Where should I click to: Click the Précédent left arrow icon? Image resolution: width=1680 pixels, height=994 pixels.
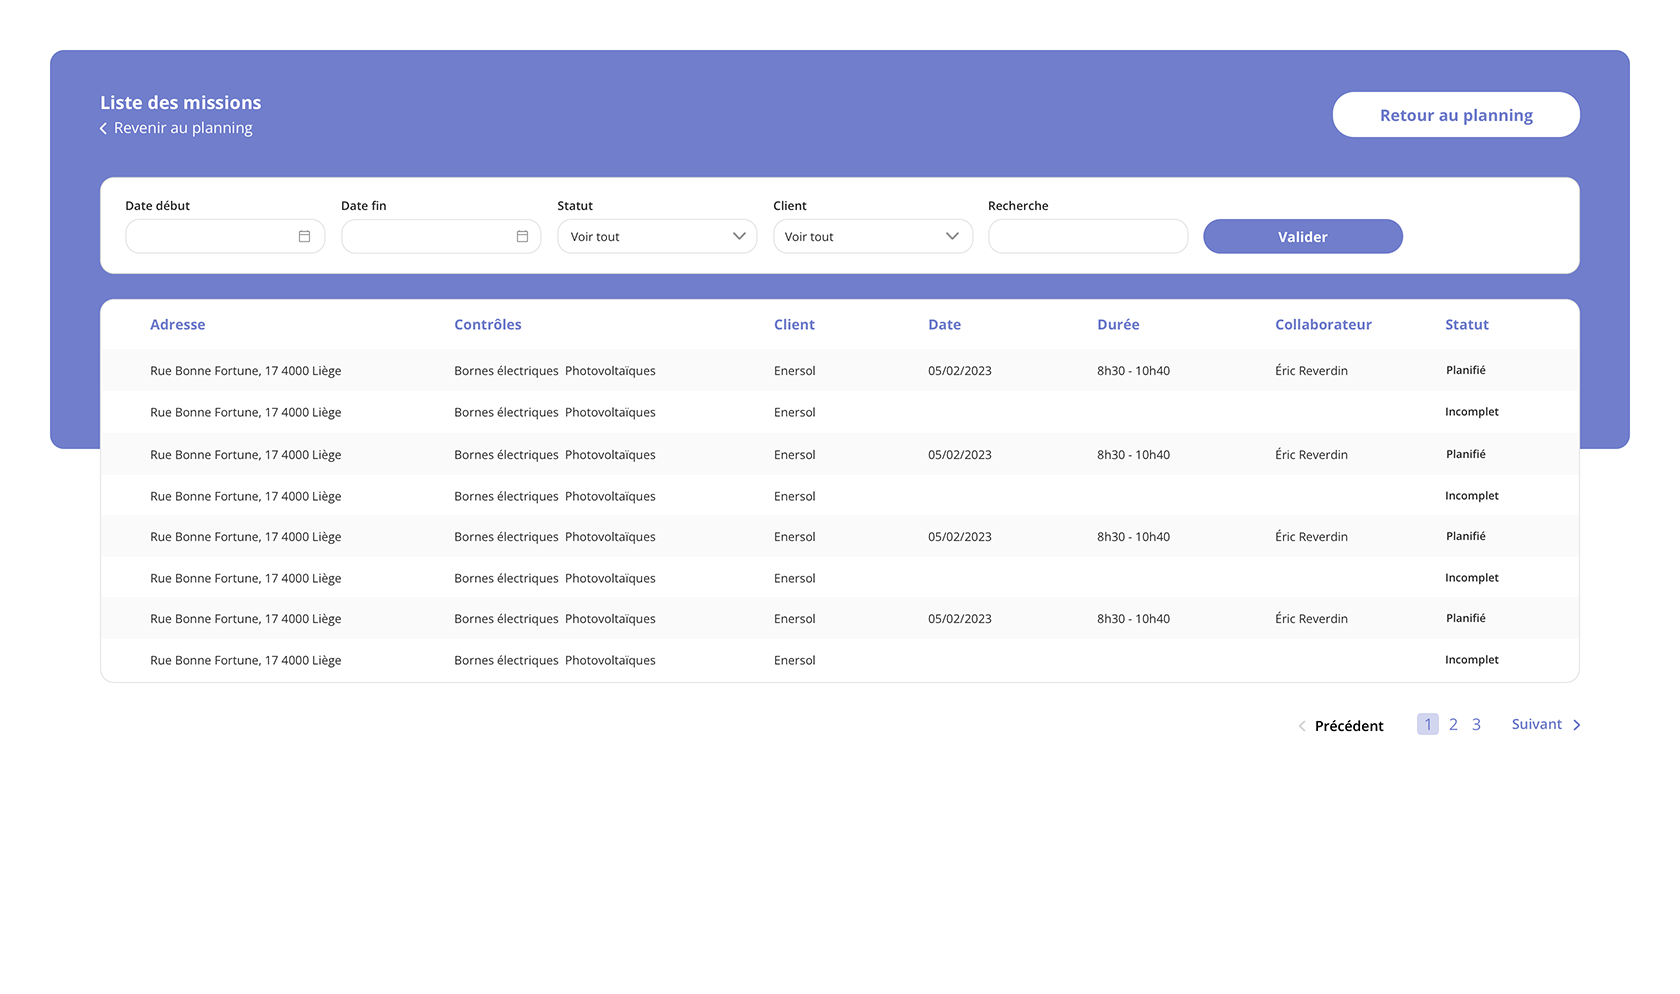pos(1302,727)
